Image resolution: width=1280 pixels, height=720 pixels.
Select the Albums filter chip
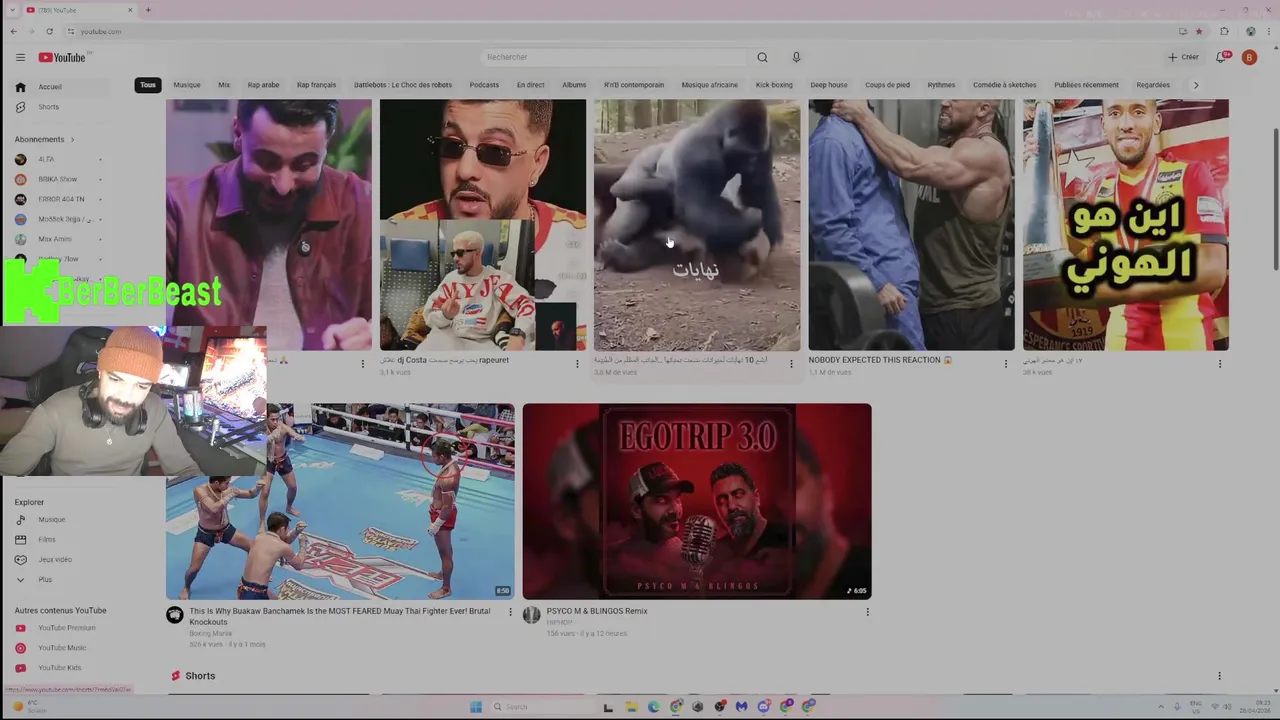(574, 85)
